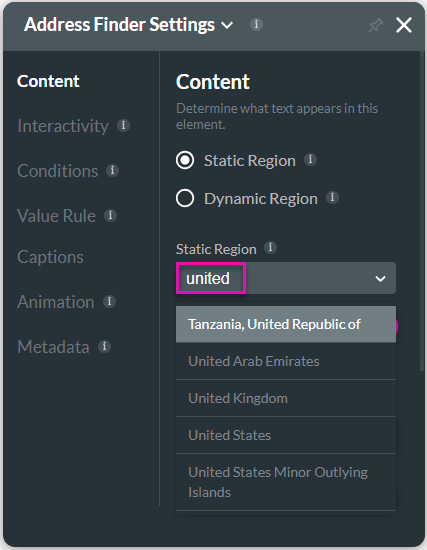The image size is (427, 550).
Task: Open the Metadata tab
Action: click(53, 347)
